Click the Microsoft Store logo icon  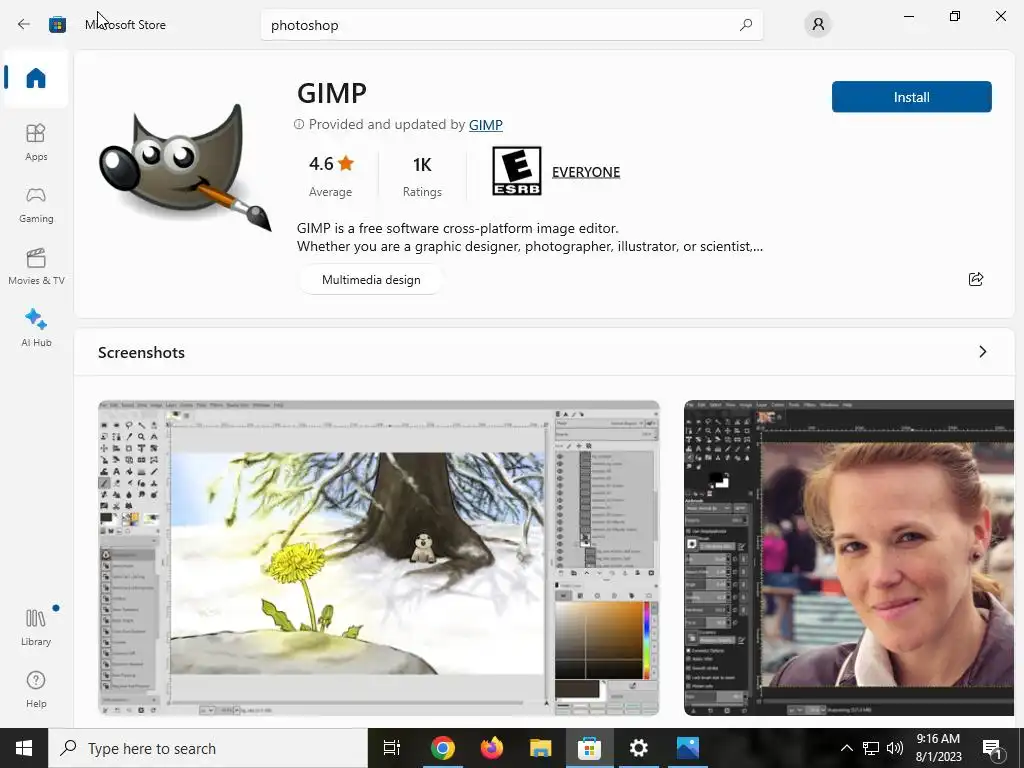point(57,25)
